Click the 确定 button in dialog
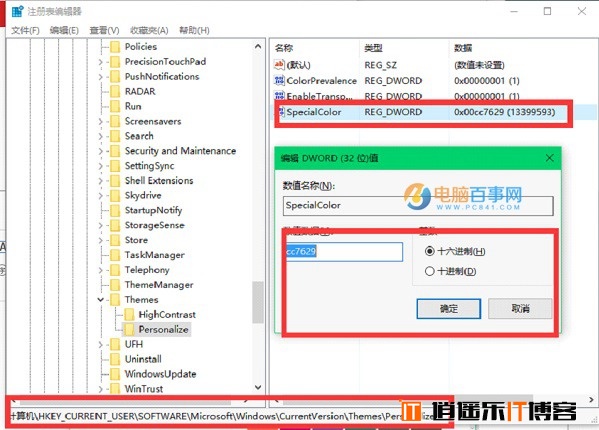The width and height of the screenshot is (599, 430). (x=448, y=308)
